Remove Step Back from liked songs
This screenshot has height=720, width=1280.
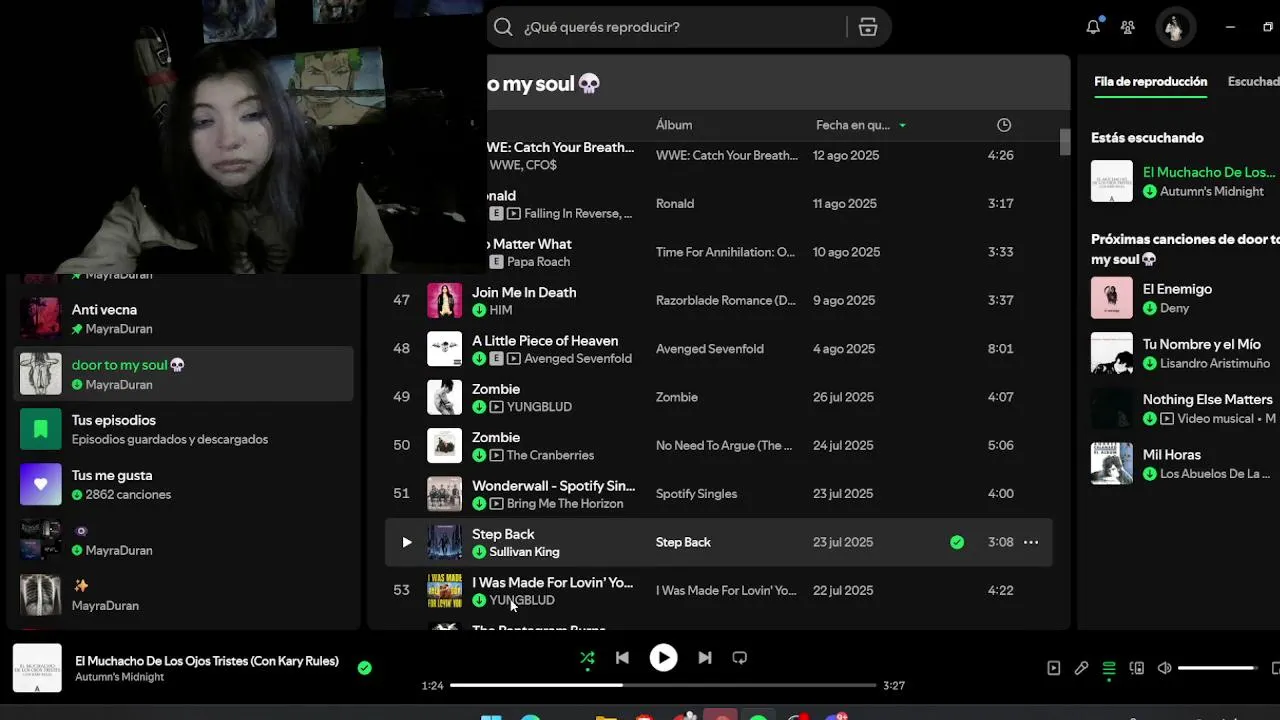point(957,542)
